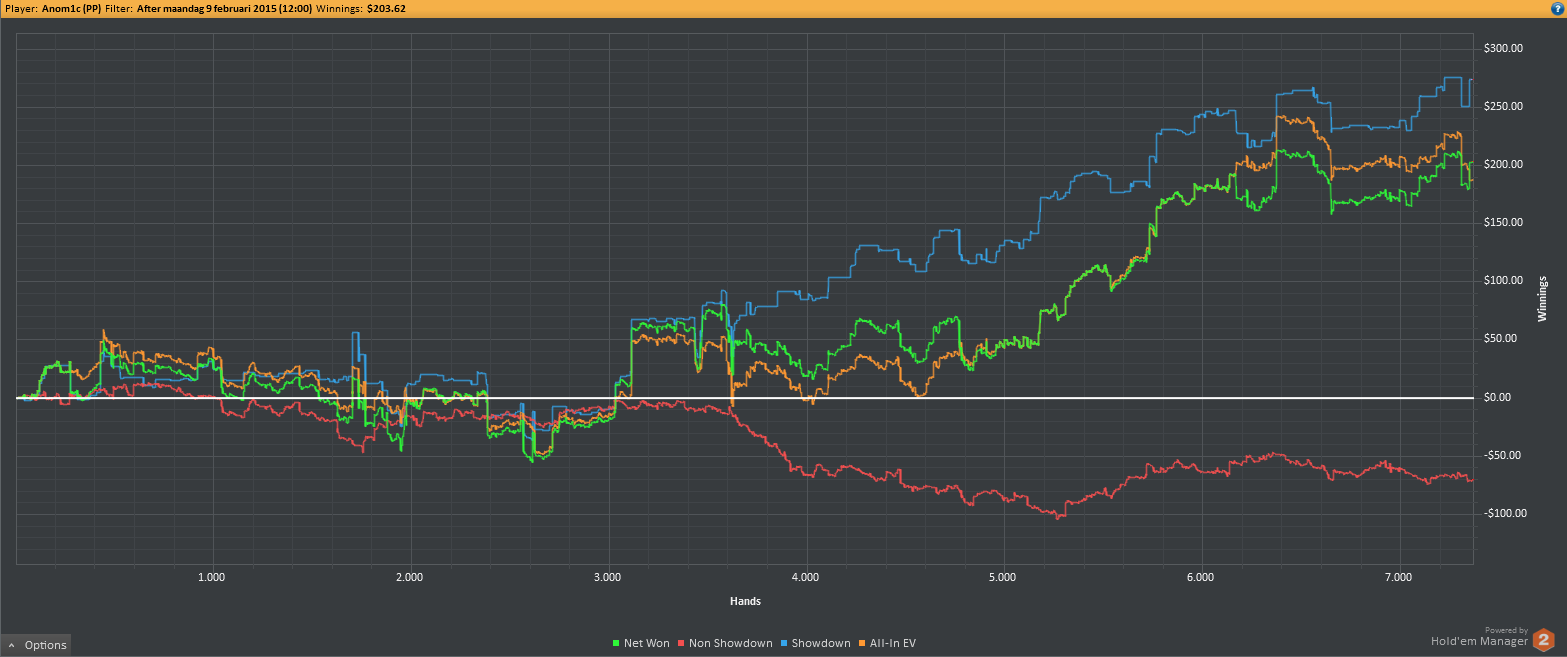Viewport: 1567px width, 657px height.
Task: Click the 1.000 hands tick label
Action: pyautogui.click(x=211, y=577)
